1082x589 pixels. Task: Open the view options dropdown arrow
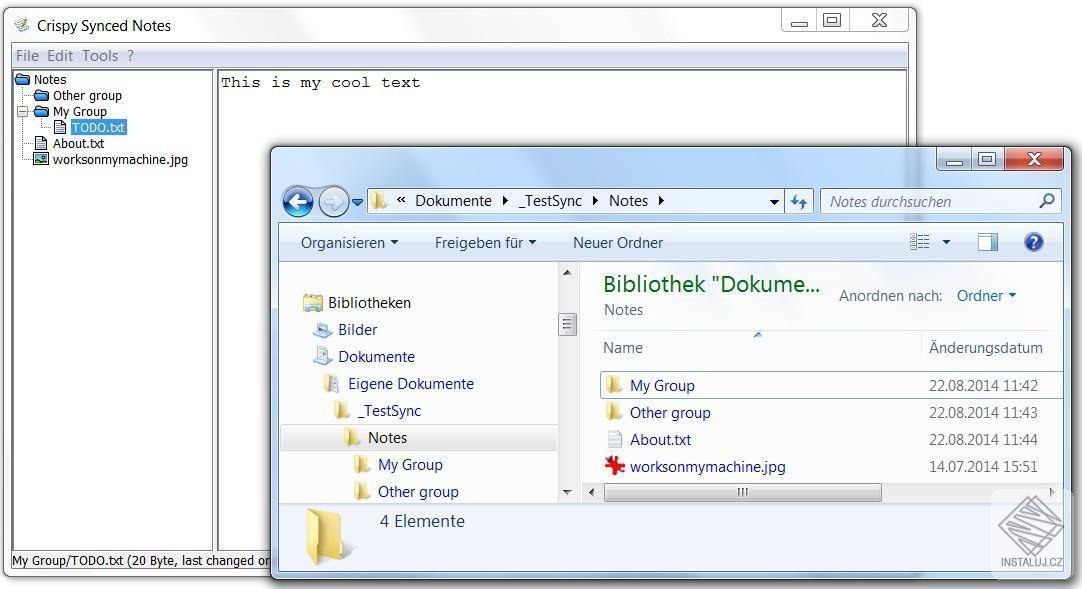[x=946, y=242]
